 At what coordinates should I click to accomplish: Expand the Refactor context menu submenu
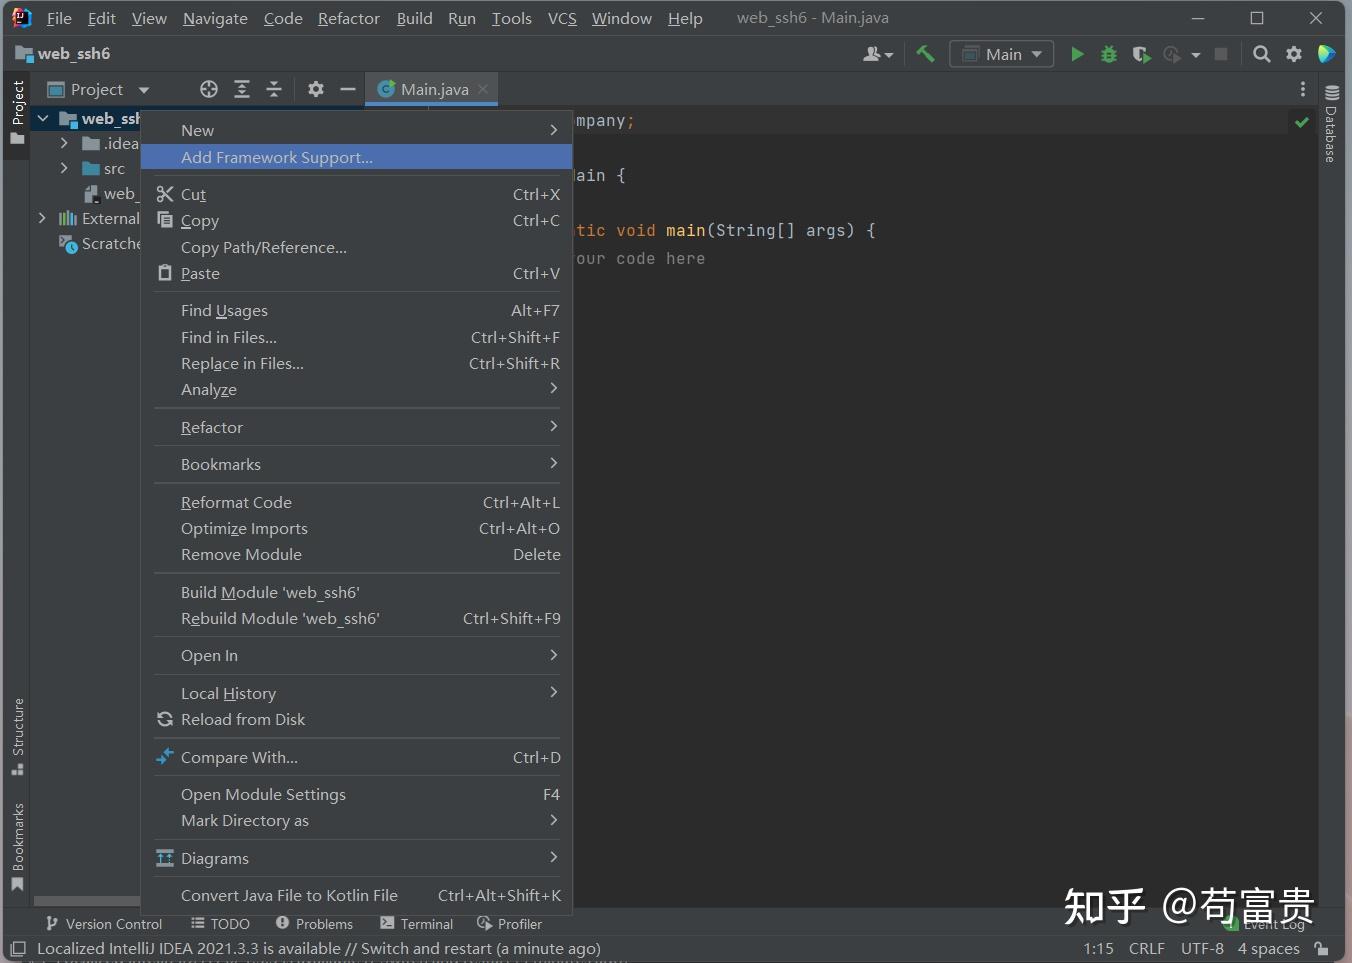[212, 427]
